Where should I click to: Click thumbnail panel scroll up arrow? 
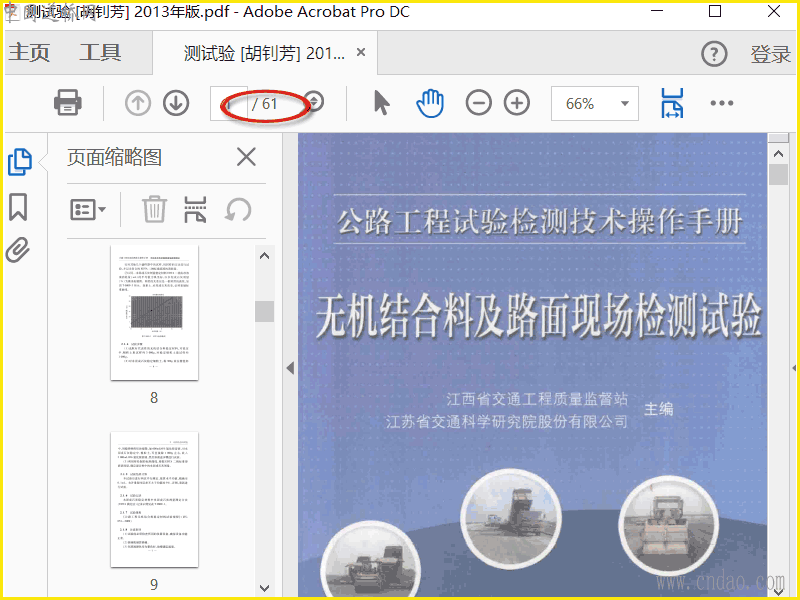pyautogui.click(x=264, y=256)
